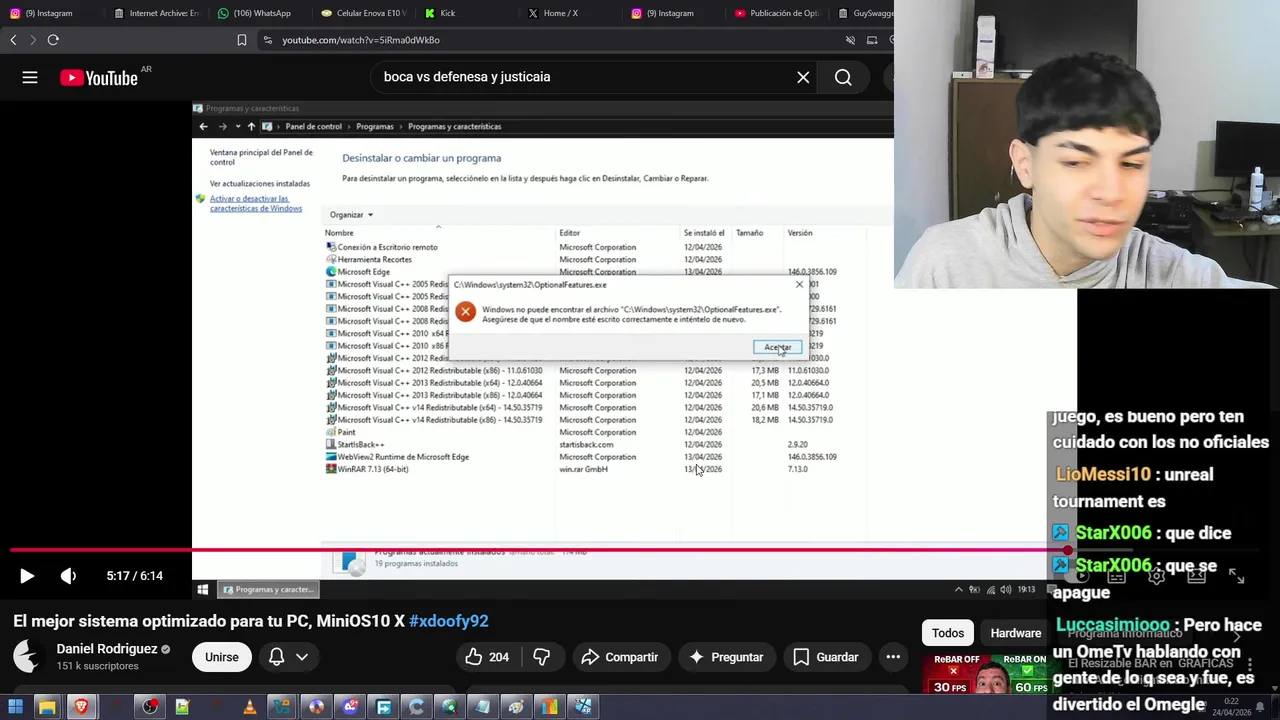Enter fullscreen mode on the player
1280x720 pixels.
coord(1236,576)
